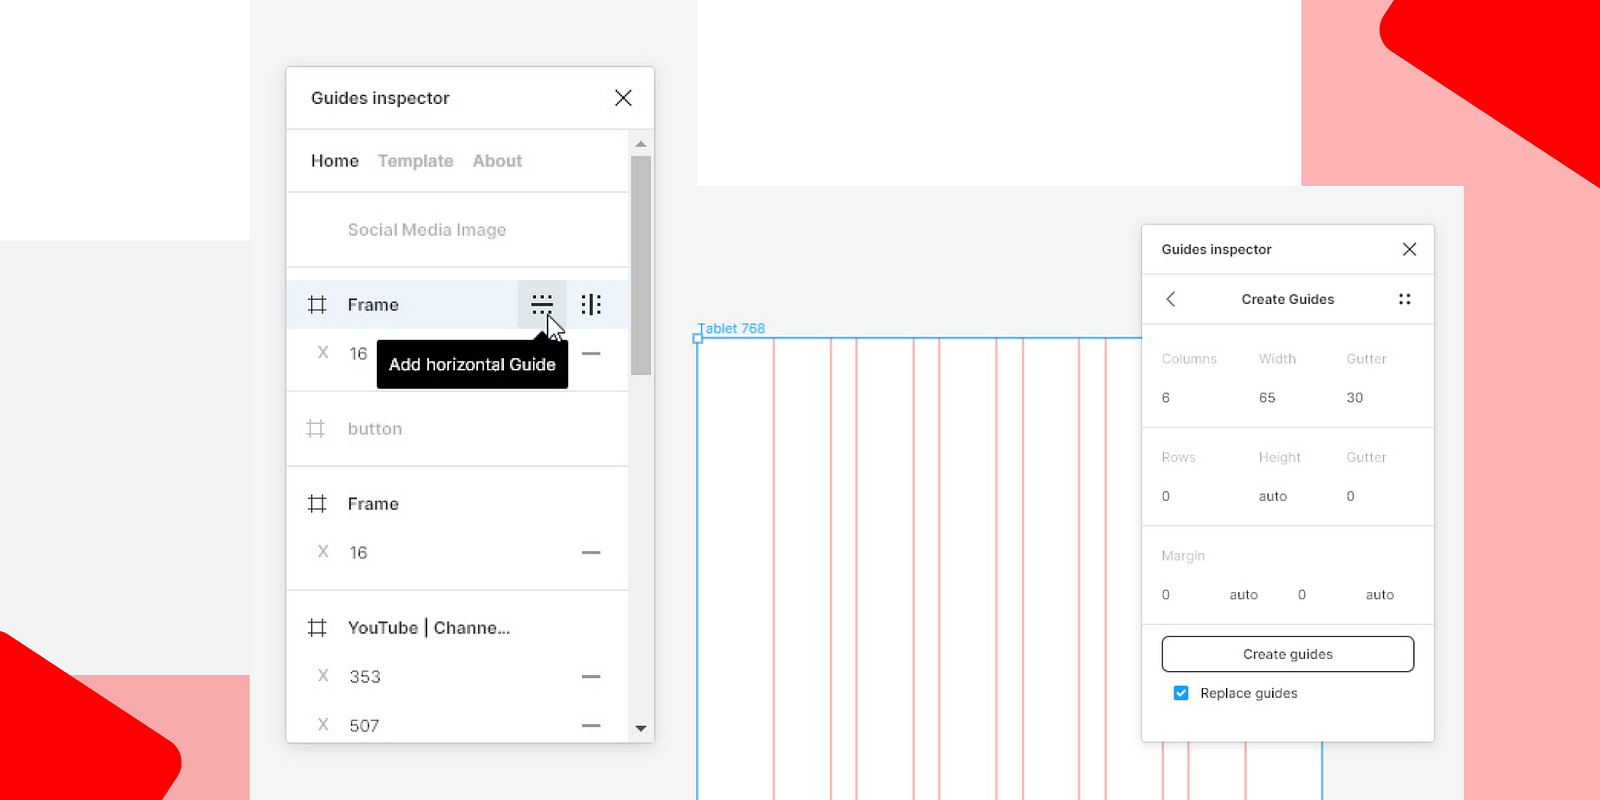Close the Create Guides inspector panel
The image size is (1600, 800).
click(x=1409, y=249)
